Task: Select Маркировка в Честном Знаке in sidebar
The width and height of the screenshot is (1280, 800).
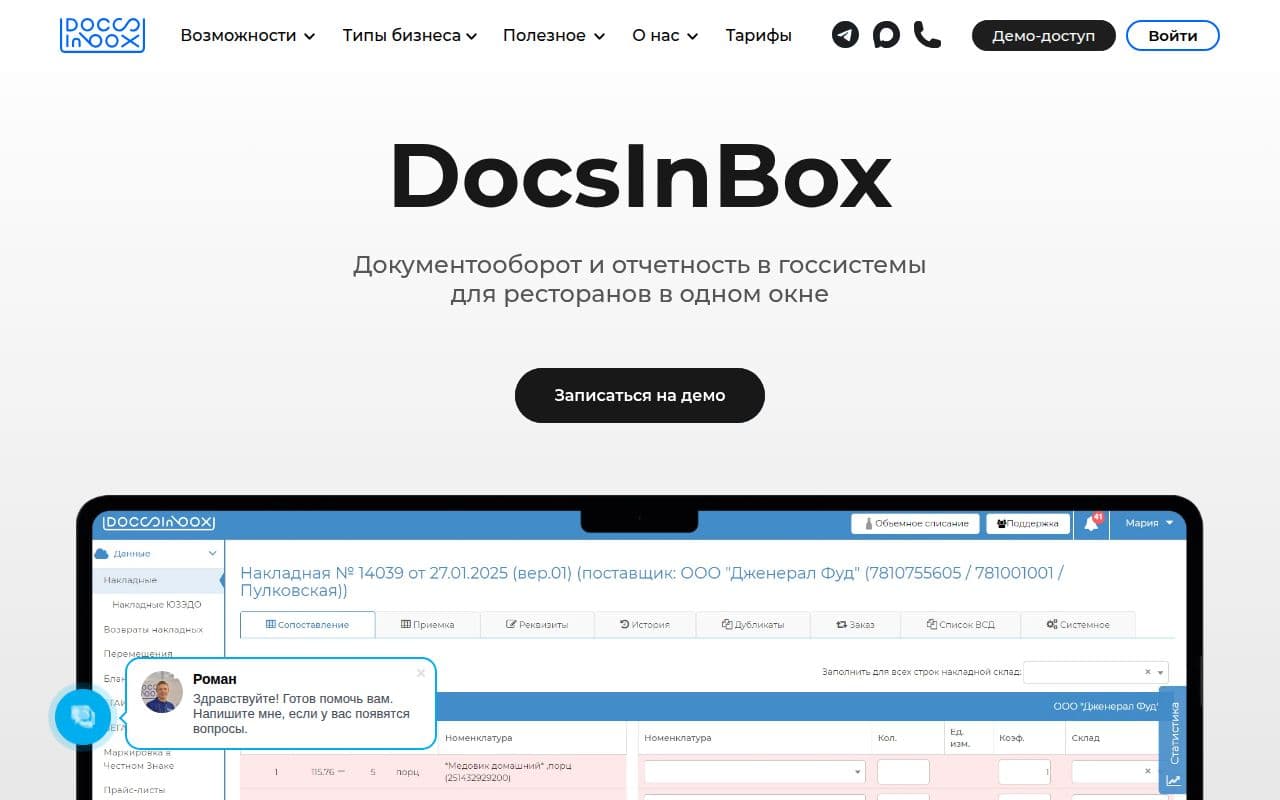Action: point(139,759)
